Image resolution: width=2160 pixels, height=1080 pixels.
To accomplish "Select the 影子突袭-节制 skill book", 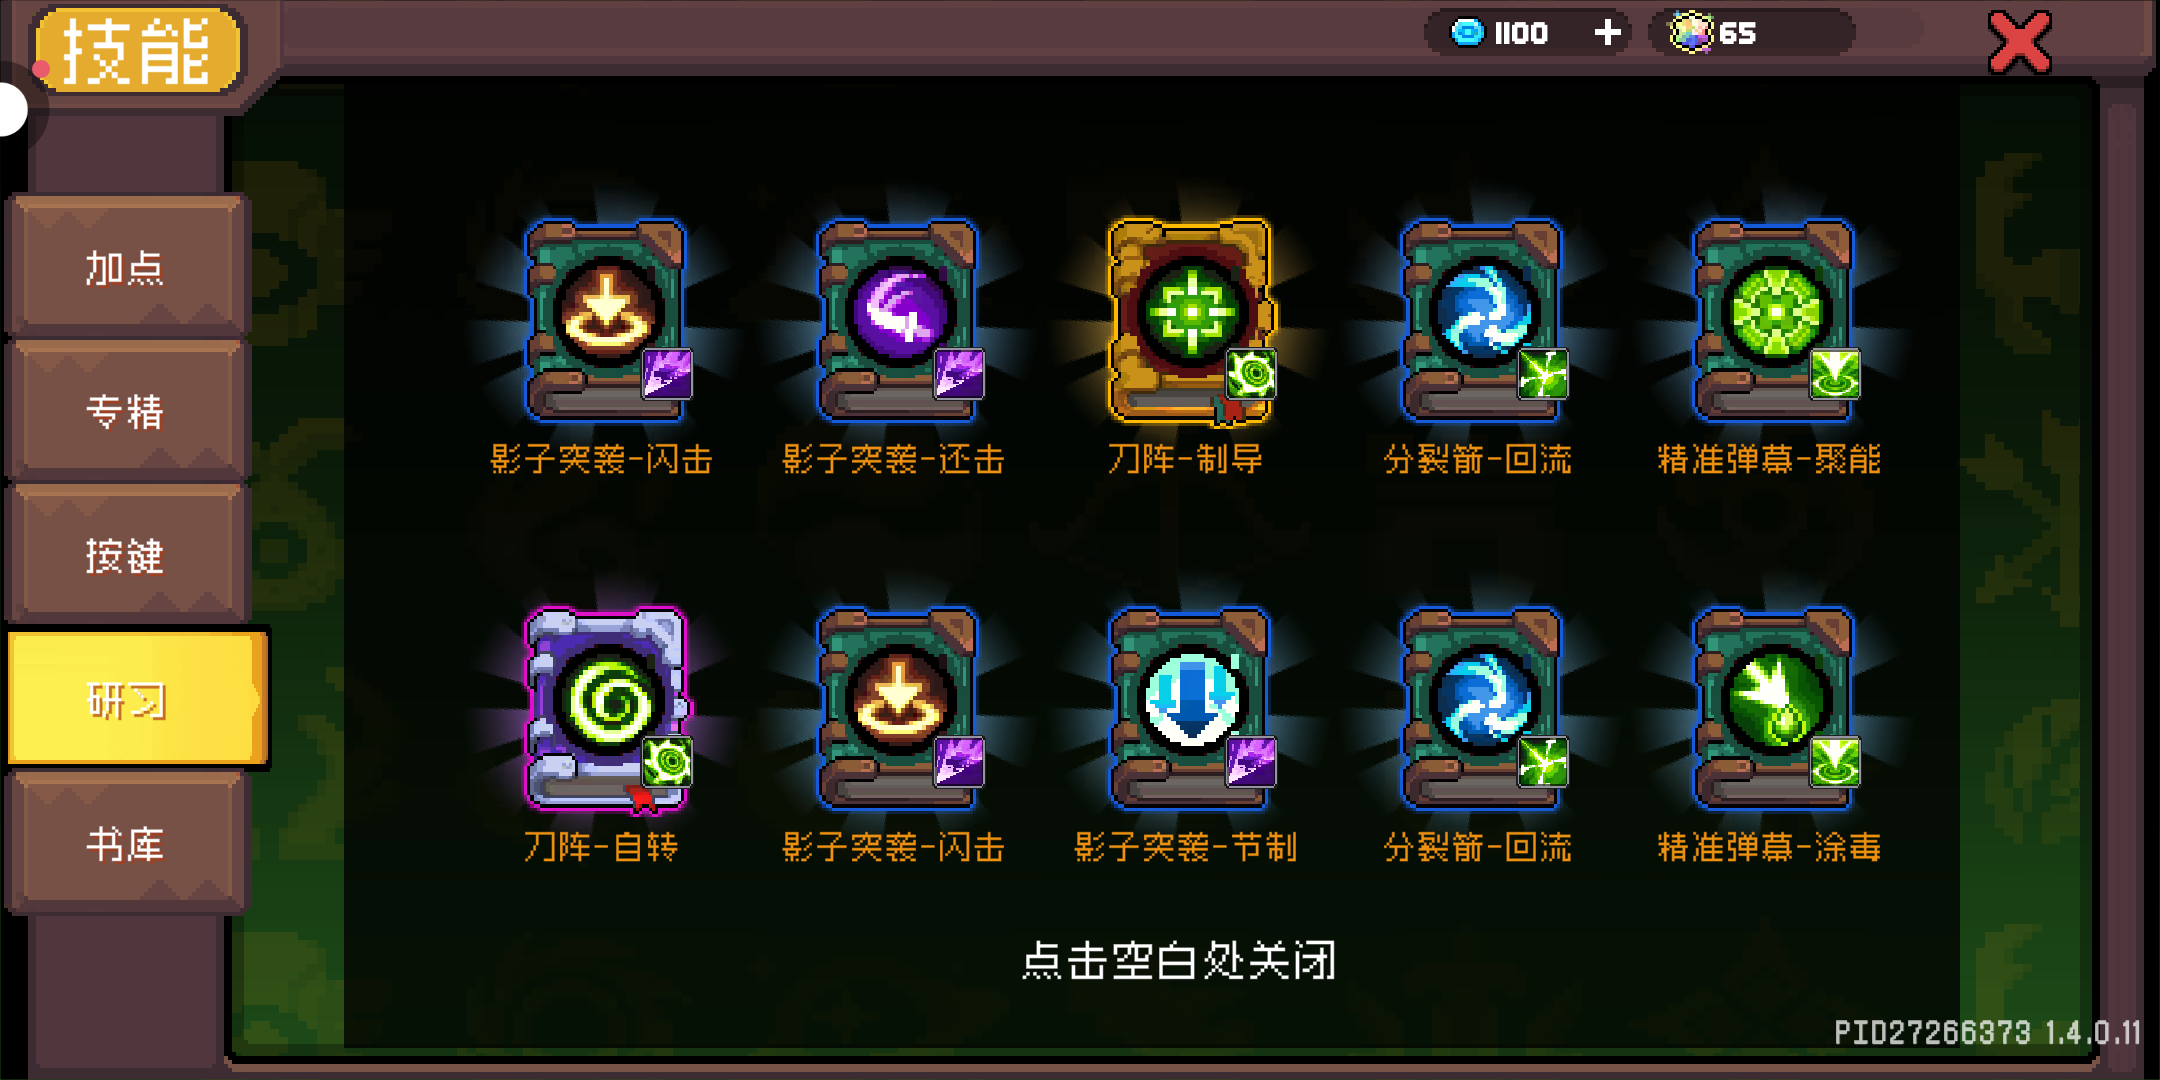I will click(1190, 708).
